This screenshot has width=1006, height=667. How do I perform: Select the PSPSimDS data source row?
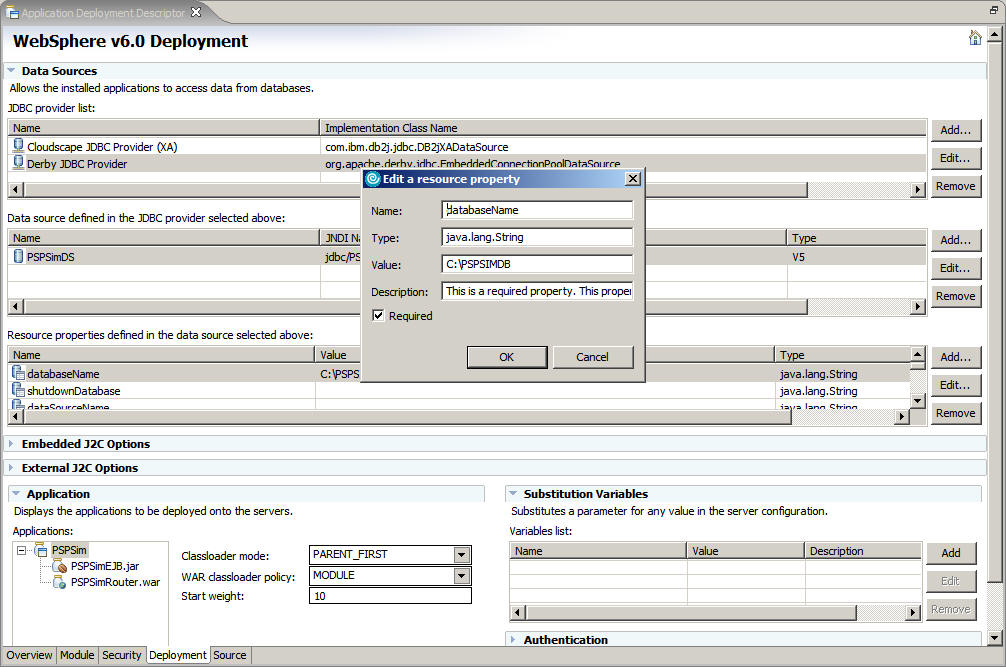[466, 257]
